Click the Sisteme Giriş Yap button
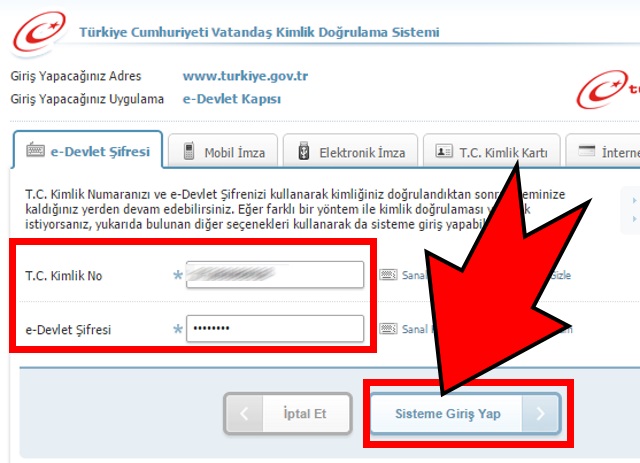Screen dimensions: 640x463 [x=465, y=413]
